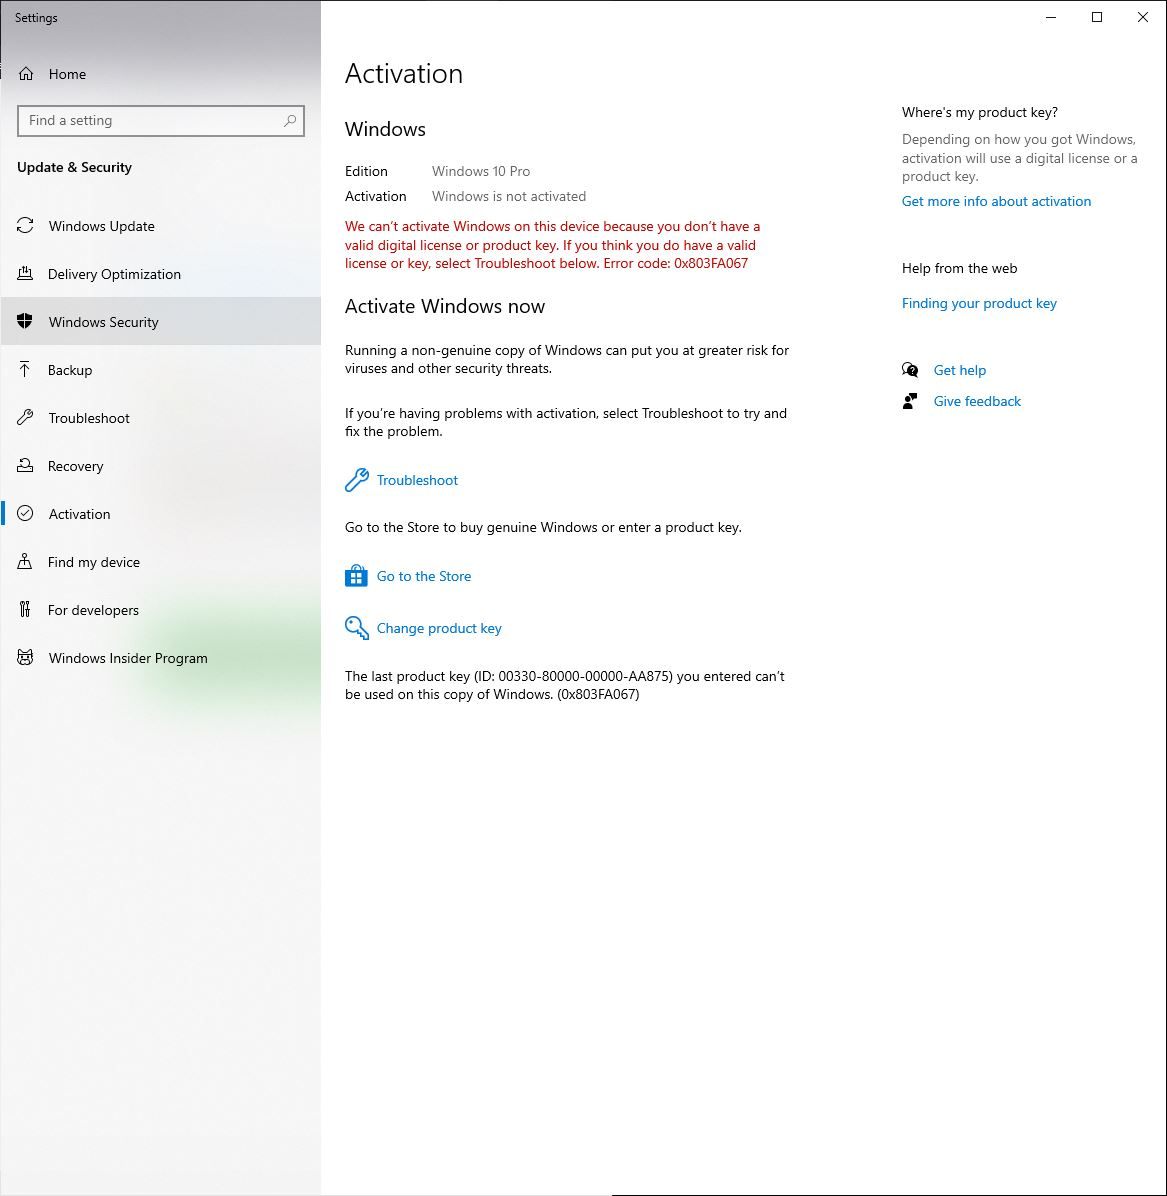
Task: Click the last product key ID message
Action: pos(564,685)
